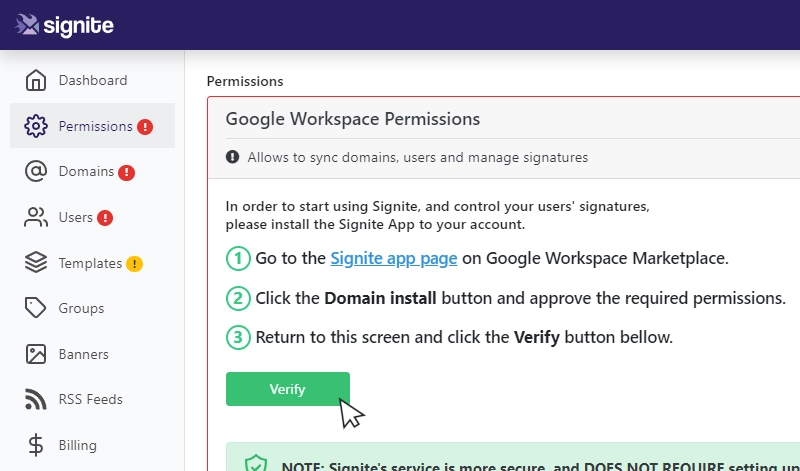Viewport: 800px width, 471px height.
Task: Click the 'Permissions' breadcrumb title text
Action: click(245, 81)
